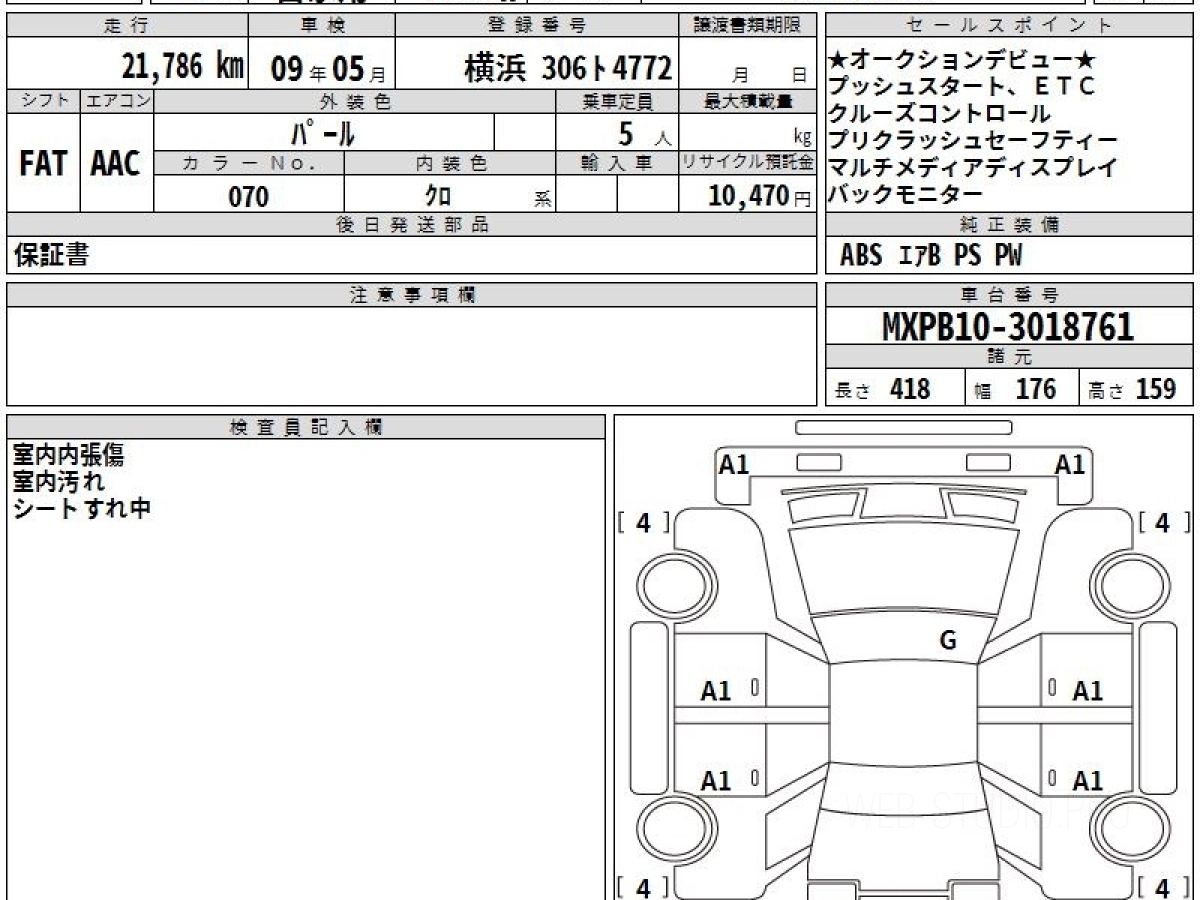Select the A1 mark at the bumper's left corner

(x=734, y=464)
